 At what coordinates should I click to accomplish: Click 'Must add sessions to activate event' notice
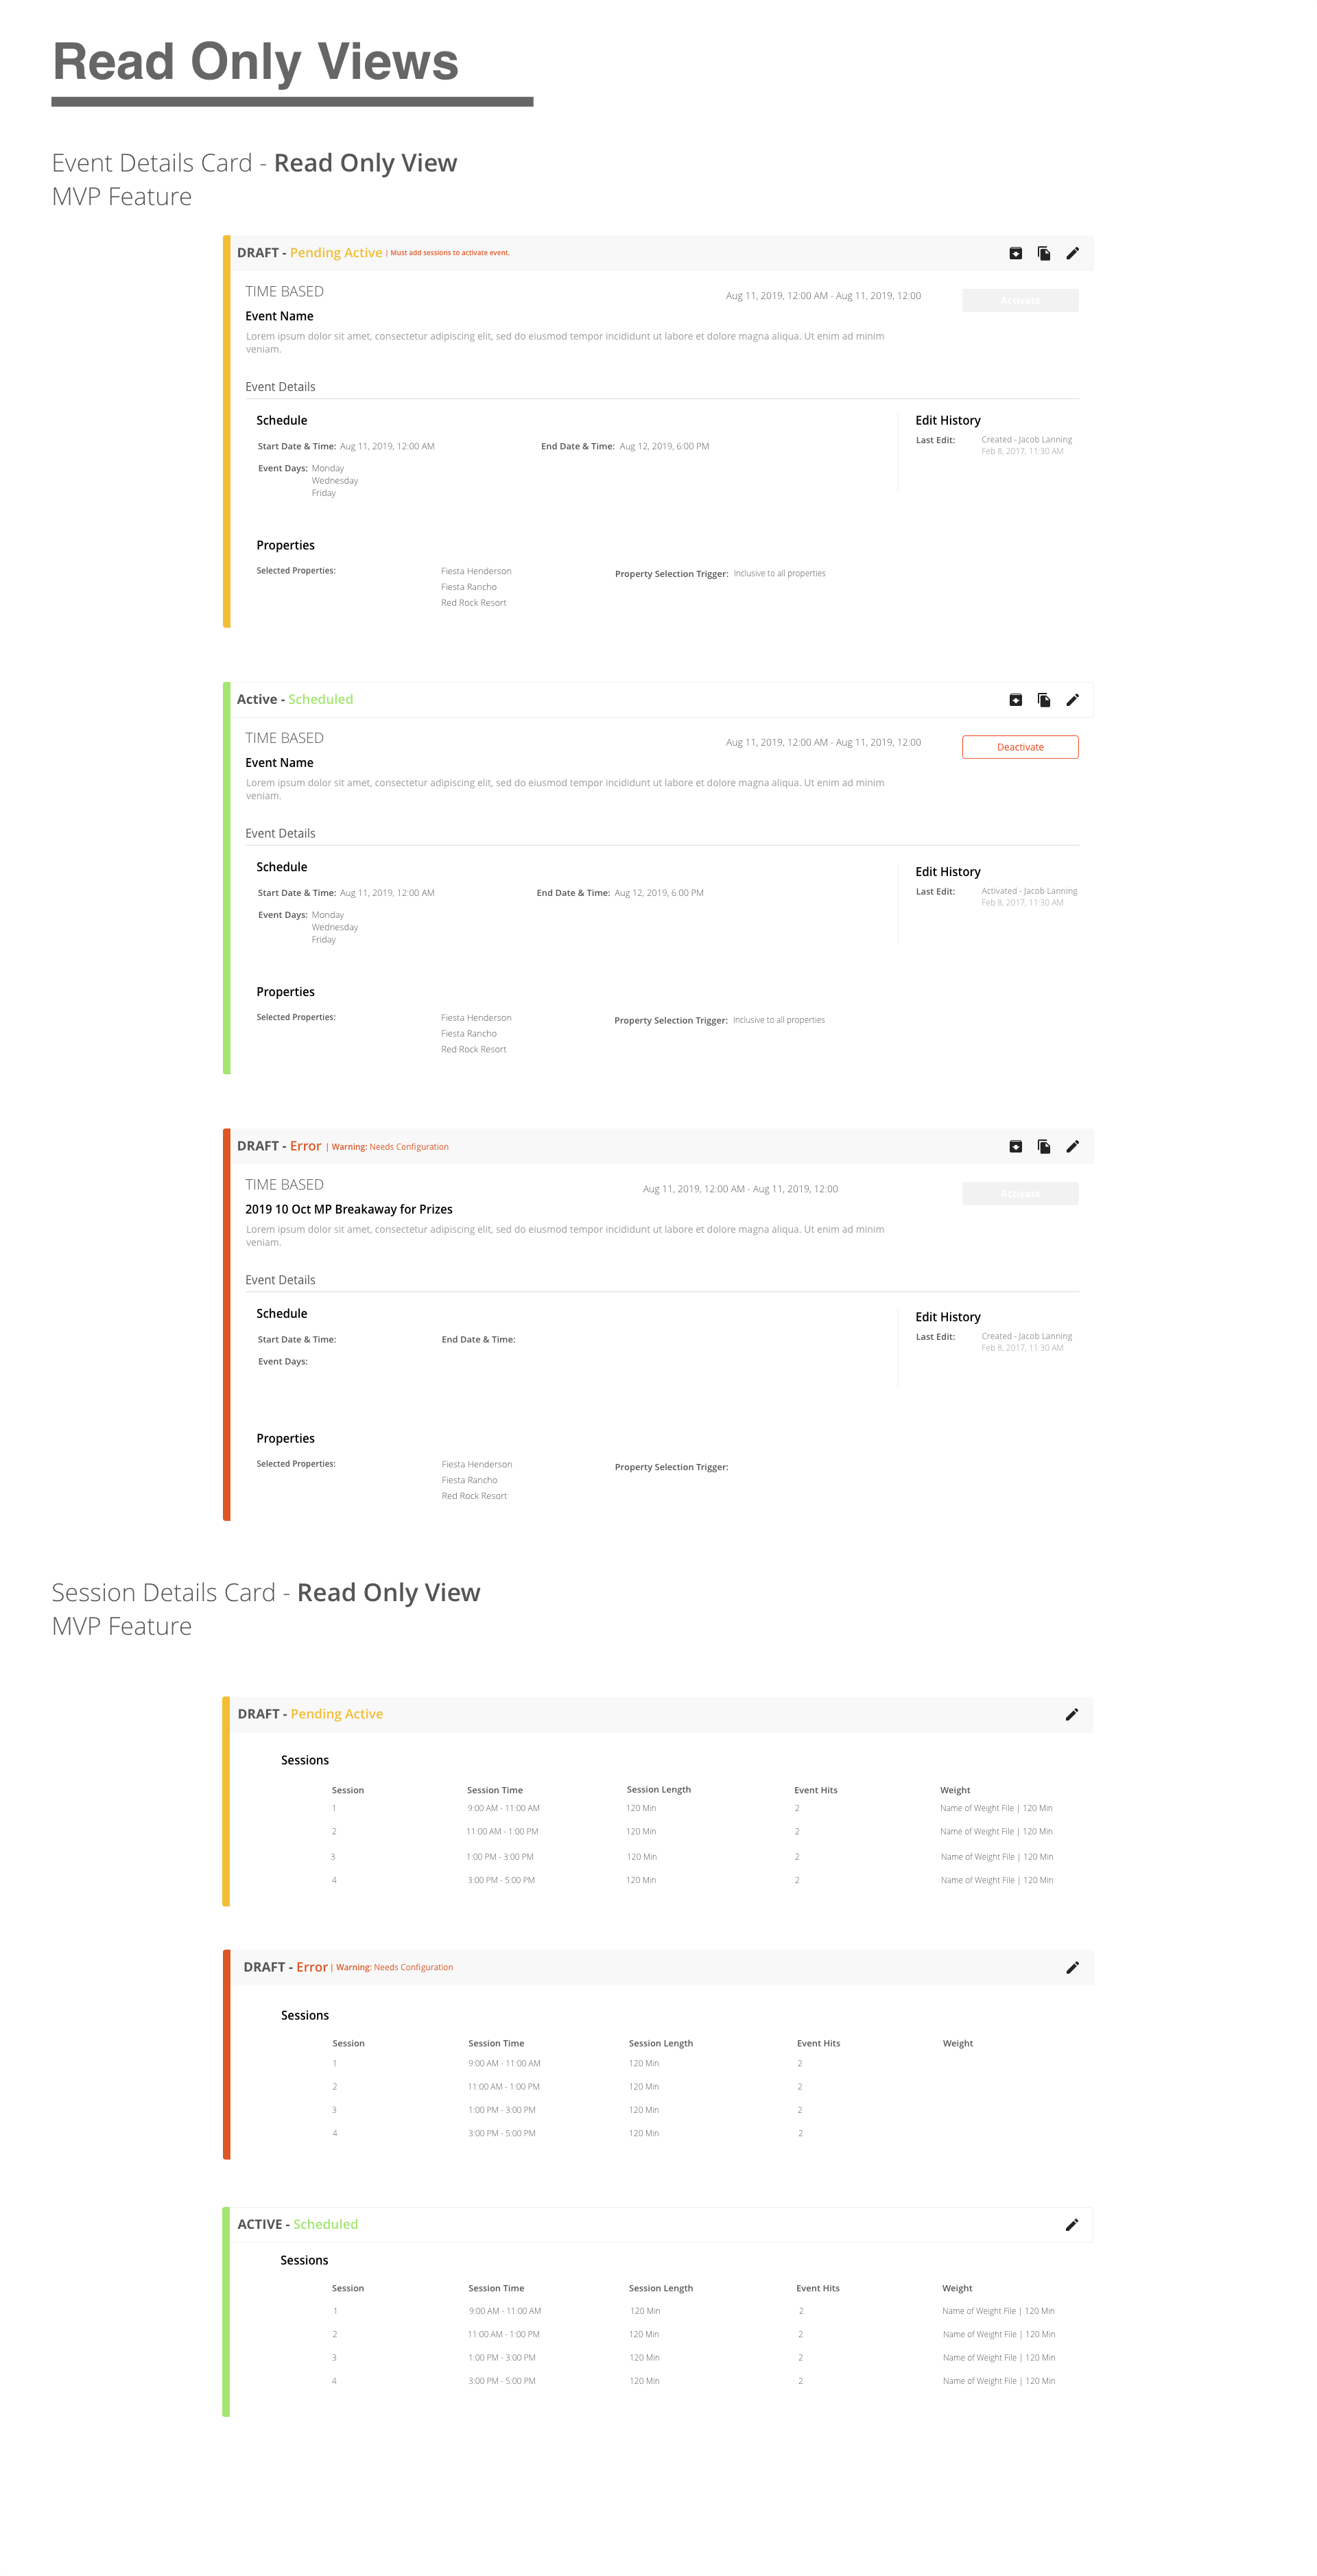449,253
